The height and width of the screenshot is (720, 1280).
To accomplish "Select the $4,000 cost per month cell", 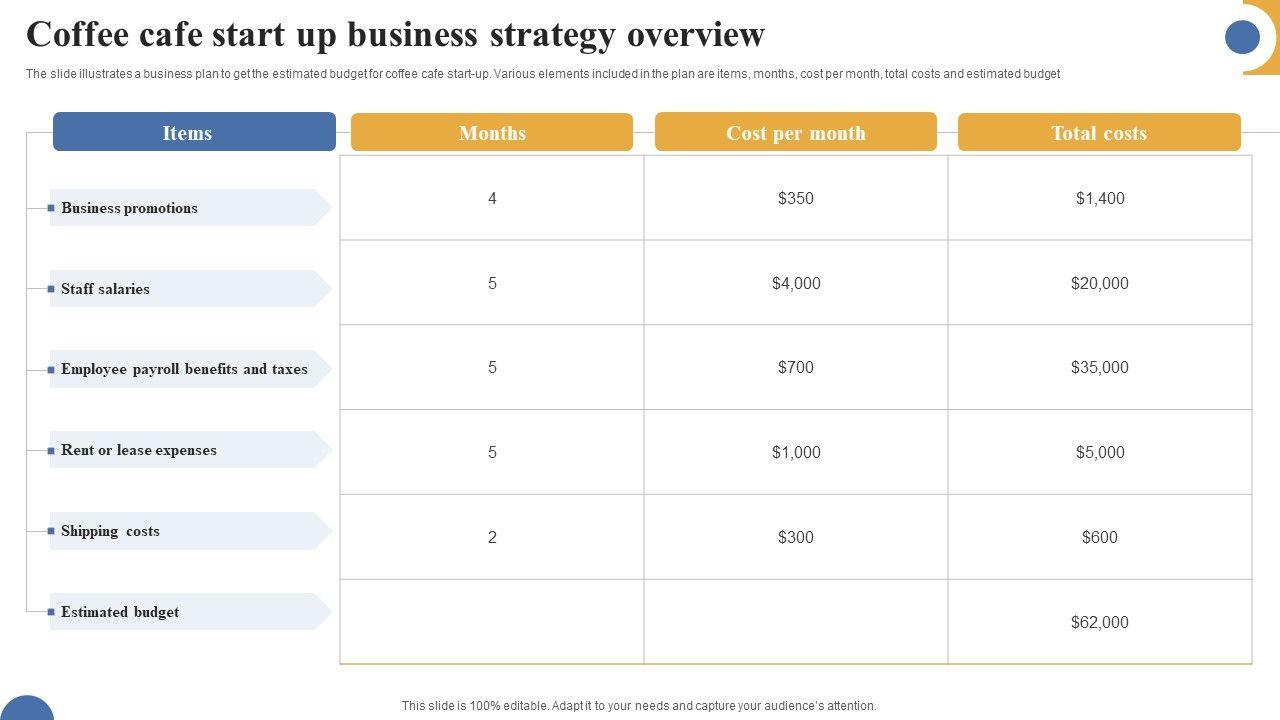I will [796, 283].
